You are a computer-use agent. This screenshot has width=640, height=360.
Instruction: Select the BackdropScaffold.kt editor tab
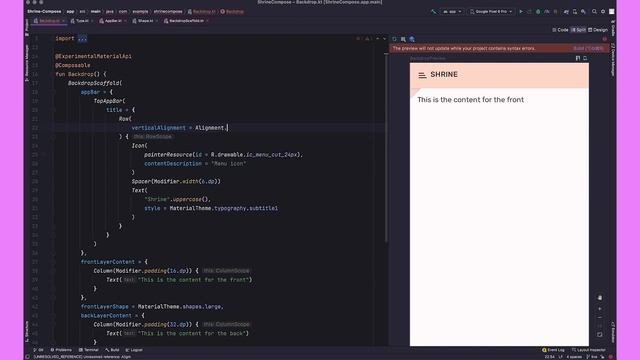[186, 21]
